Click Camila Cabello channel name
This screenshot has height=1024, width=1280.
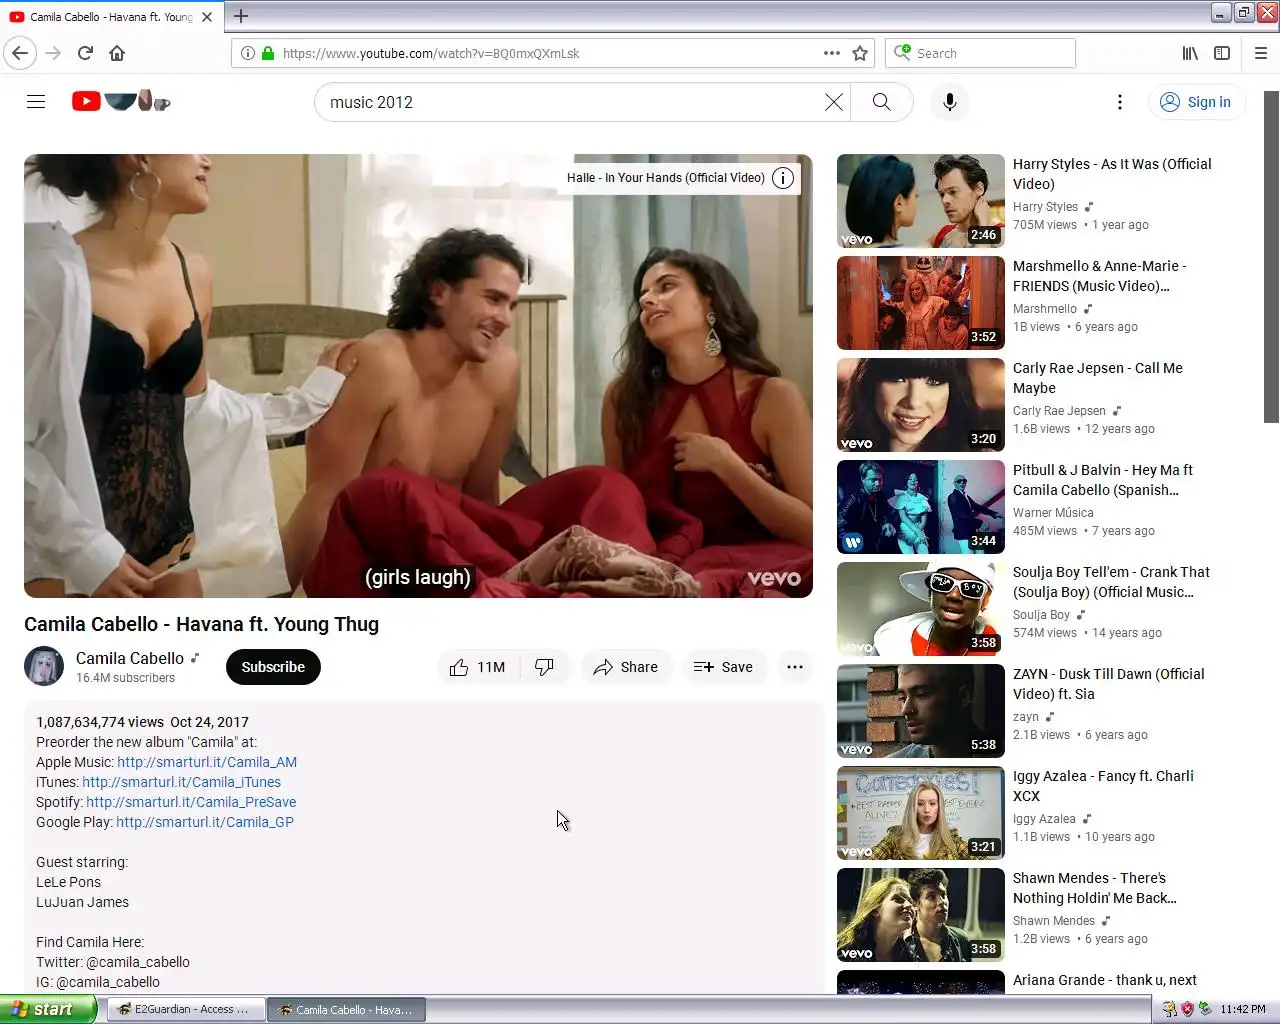pyautogui.click(x=130, y=658)
